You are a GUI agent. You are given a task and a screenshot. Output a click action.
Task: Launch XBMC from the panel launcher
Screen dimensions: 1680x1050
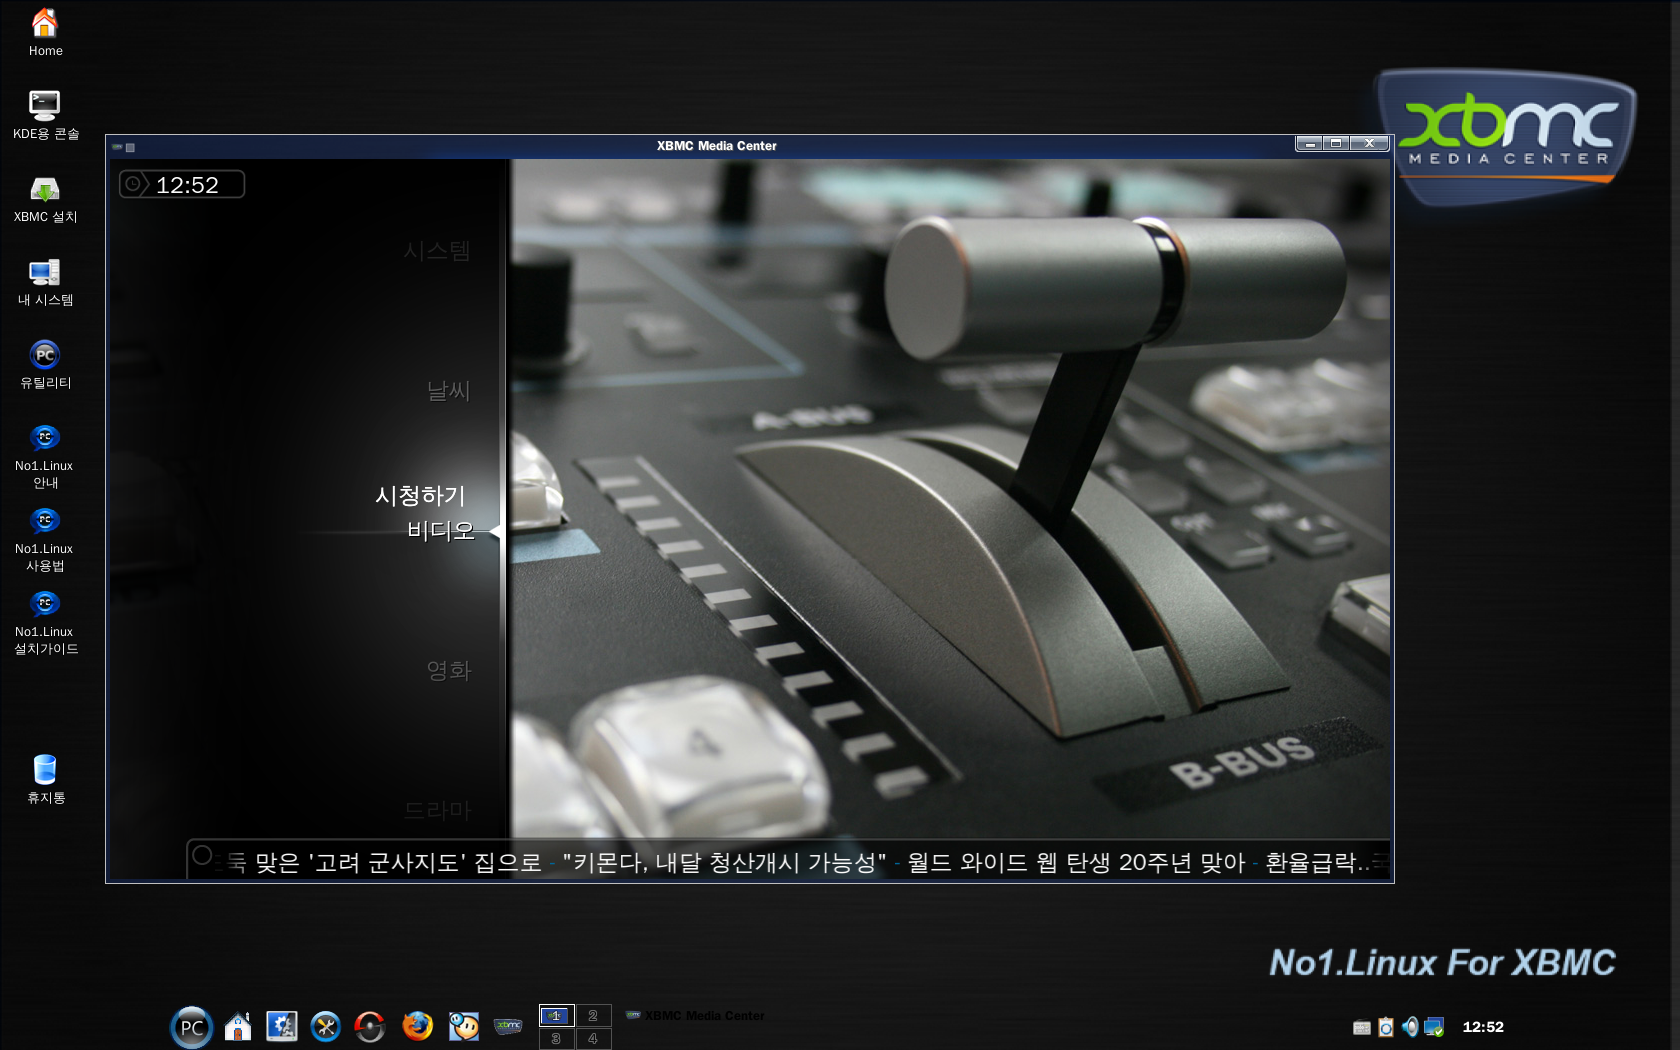[x=508, y=1026]
